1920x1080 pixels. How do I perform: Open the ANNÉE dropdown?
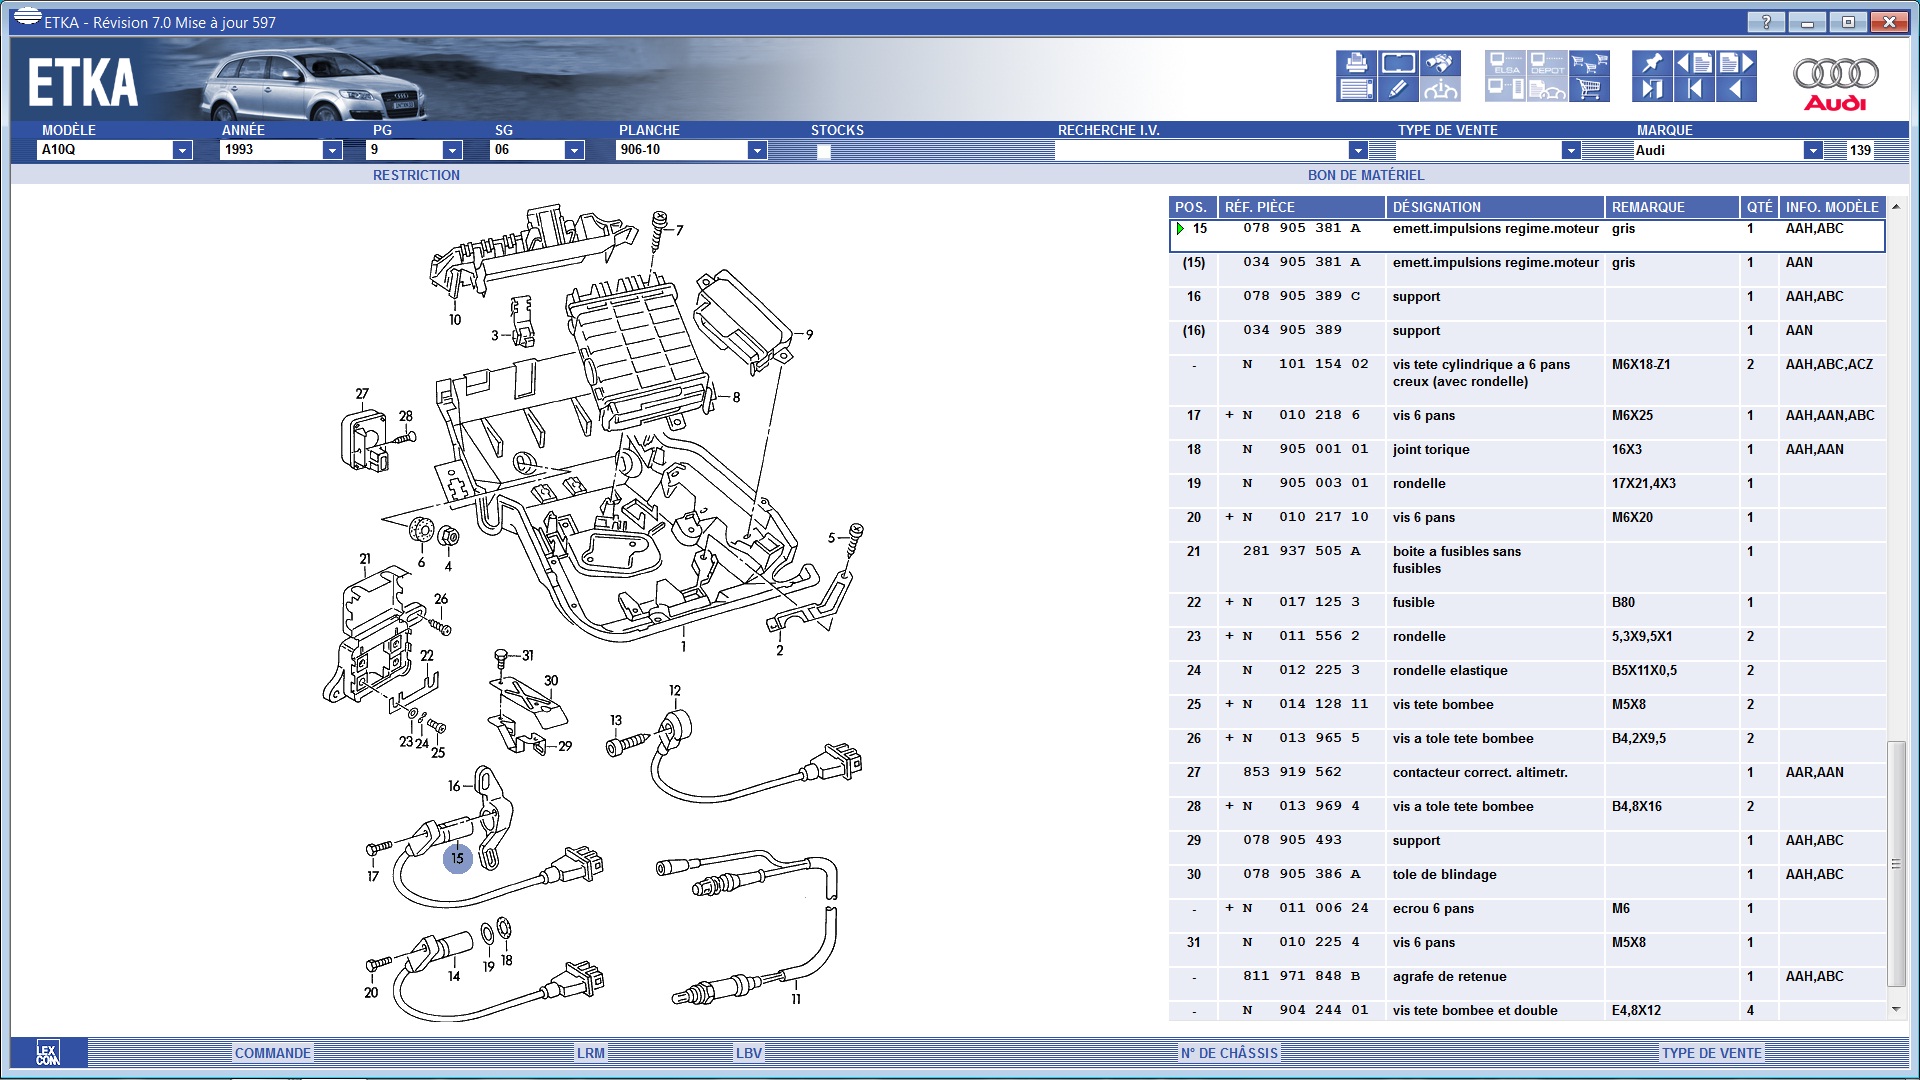[x=332, y=150]
